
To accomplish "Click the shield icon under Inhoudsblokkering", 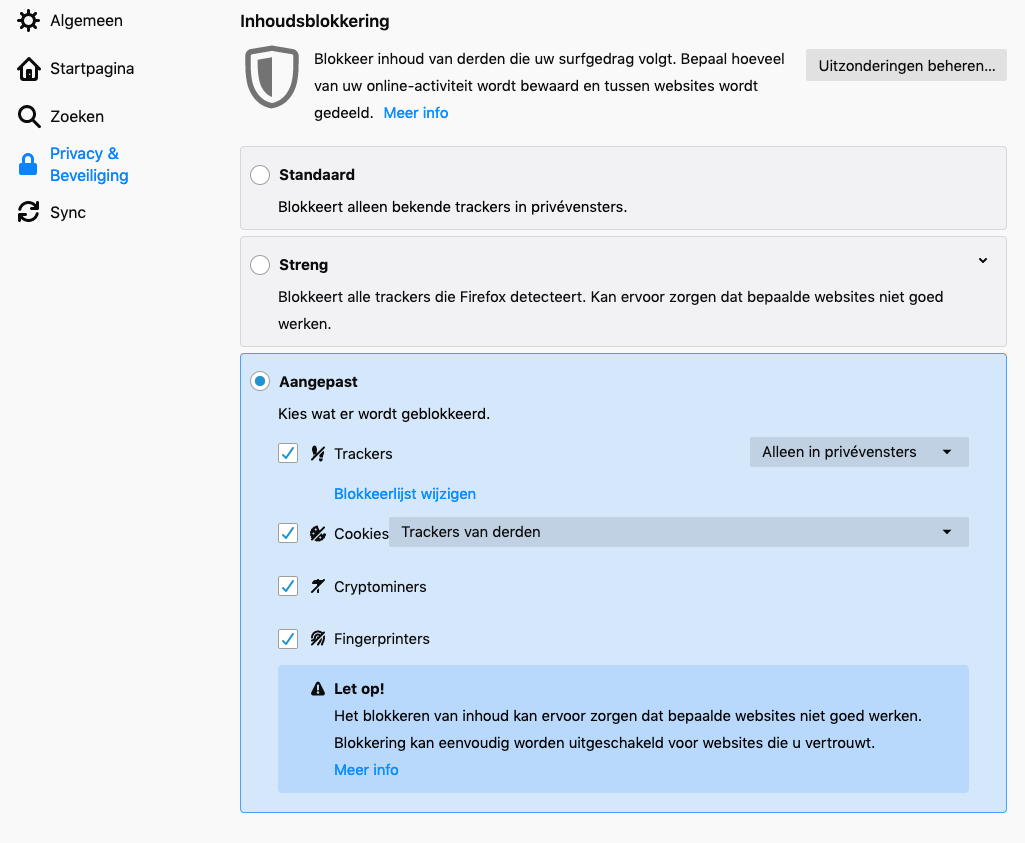I will pos(272,77).
